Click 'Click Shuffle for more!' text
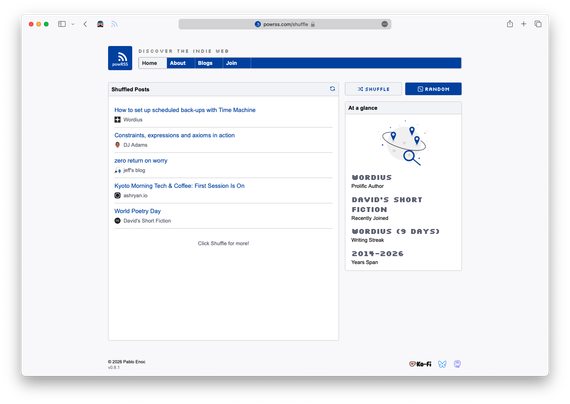570x404 pixels. click(223, 243)
